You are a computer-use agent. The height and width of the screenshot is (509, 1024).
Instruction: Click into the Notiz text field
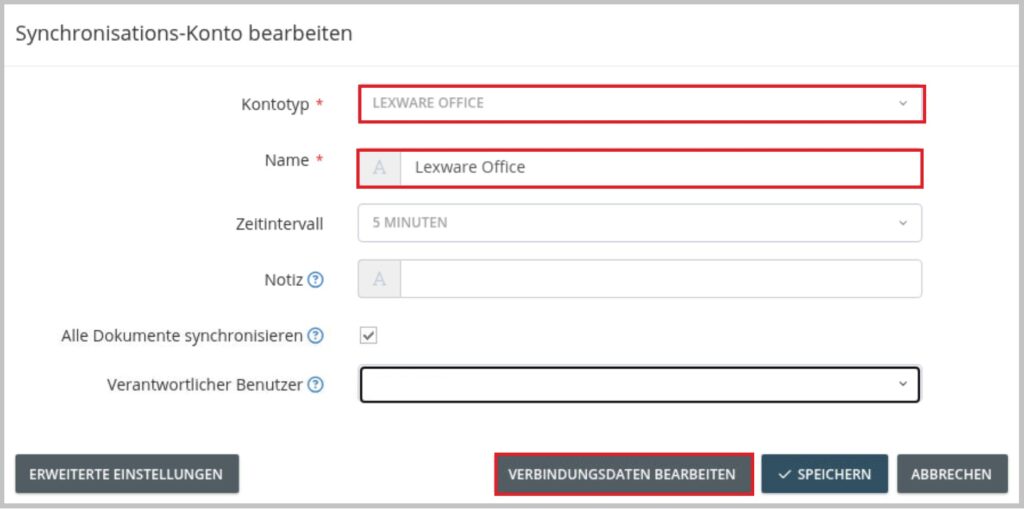(661, 279)
